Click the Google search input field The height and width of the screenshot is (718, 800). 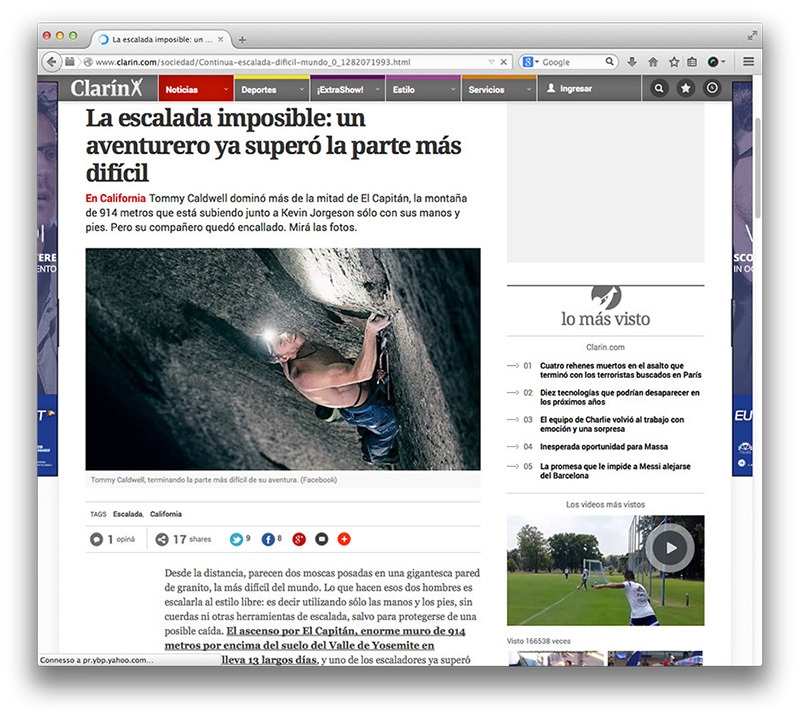pyautogui.click(x=572, y=62)
